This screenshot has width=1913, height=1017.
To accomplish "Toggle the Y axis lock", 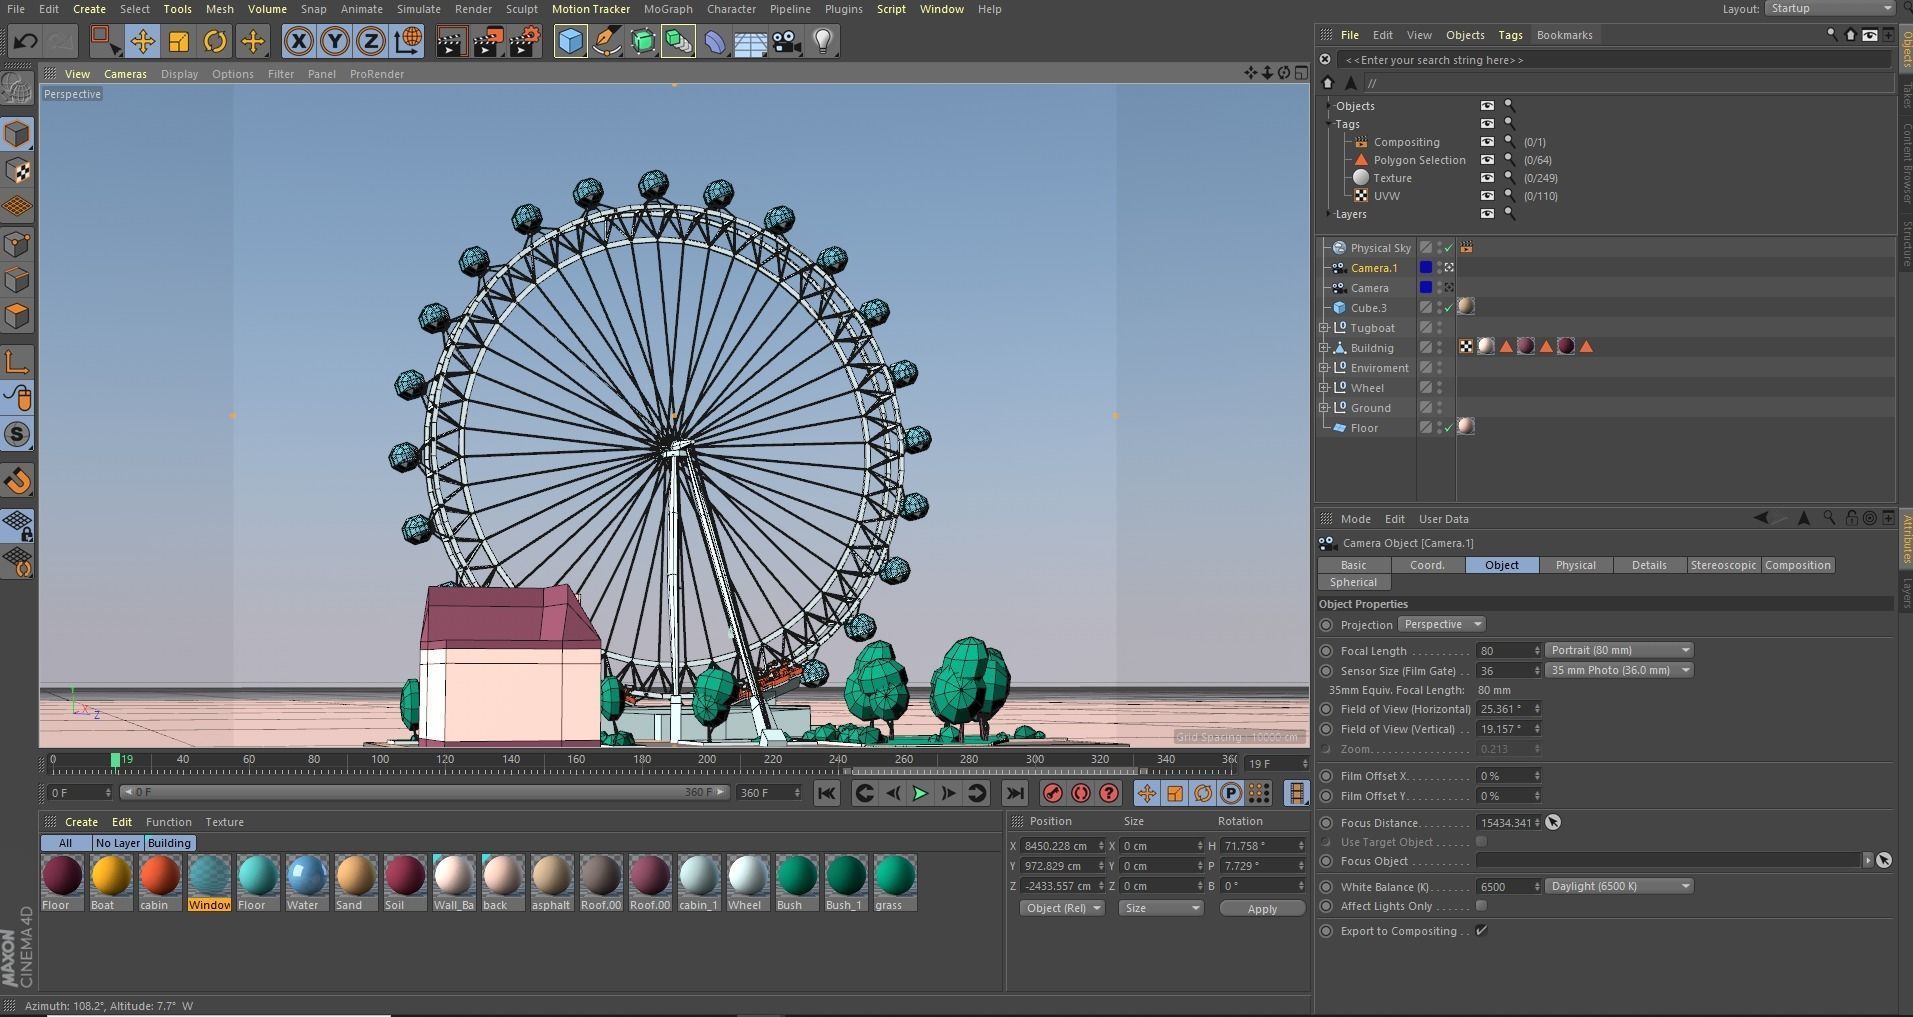I will click(x=335, y=41).
